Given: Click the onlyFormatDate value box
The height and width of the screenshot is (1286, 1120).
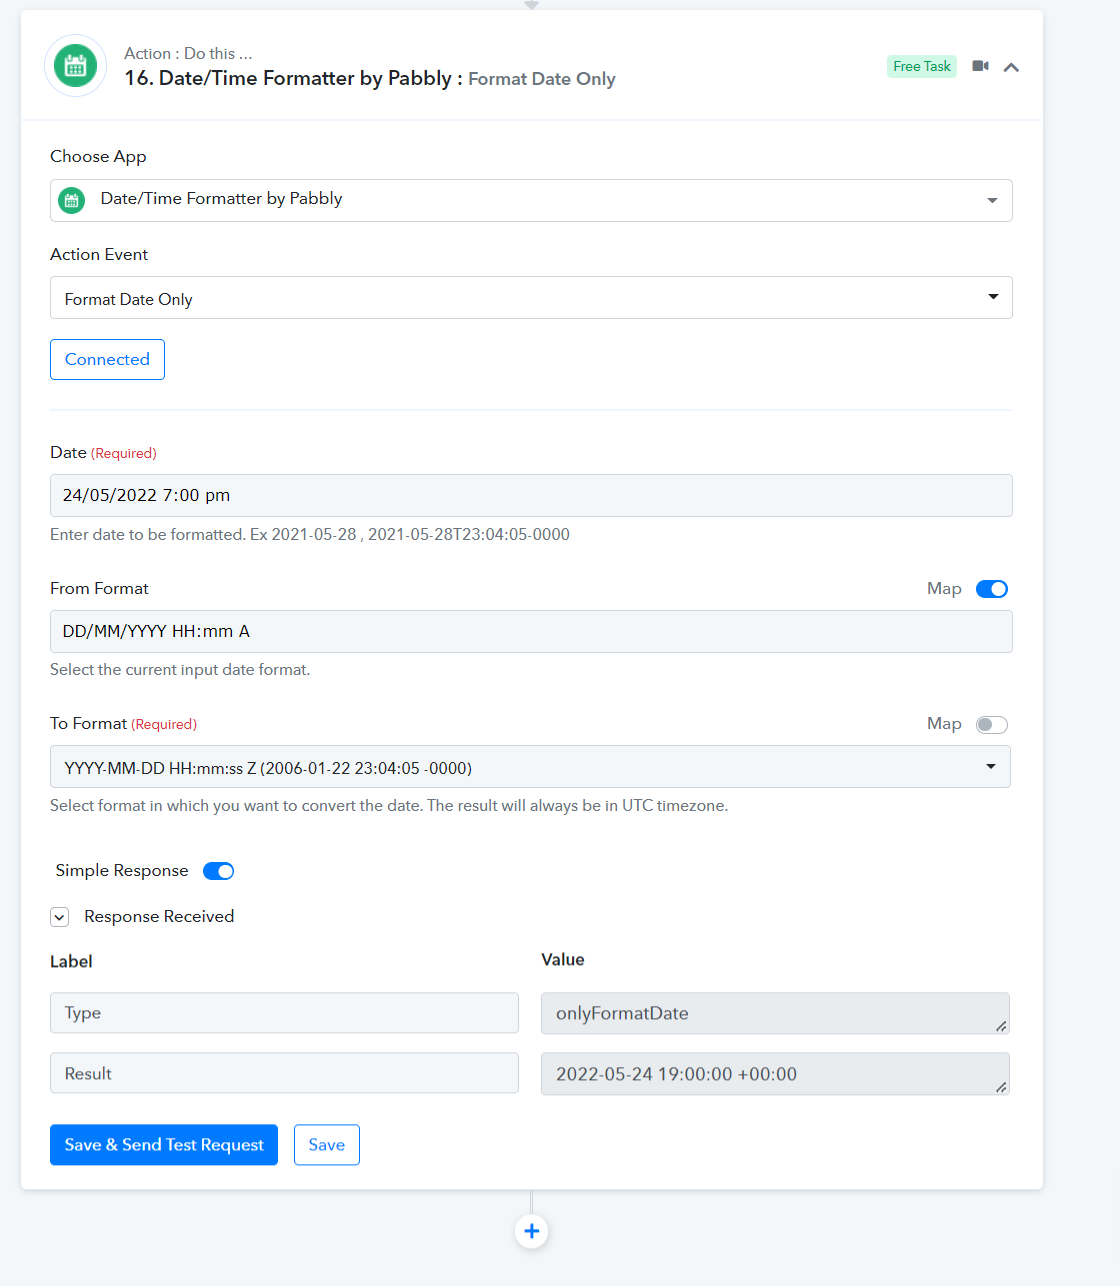Looking at the screenshot, I should (x=775, y=1013).
